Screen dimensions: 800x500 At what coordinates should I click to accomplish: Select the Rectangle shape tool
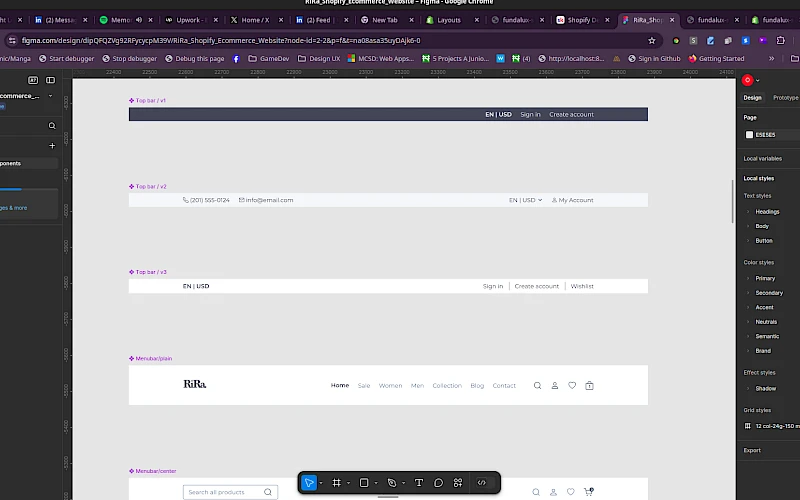(x=364, y=483)
